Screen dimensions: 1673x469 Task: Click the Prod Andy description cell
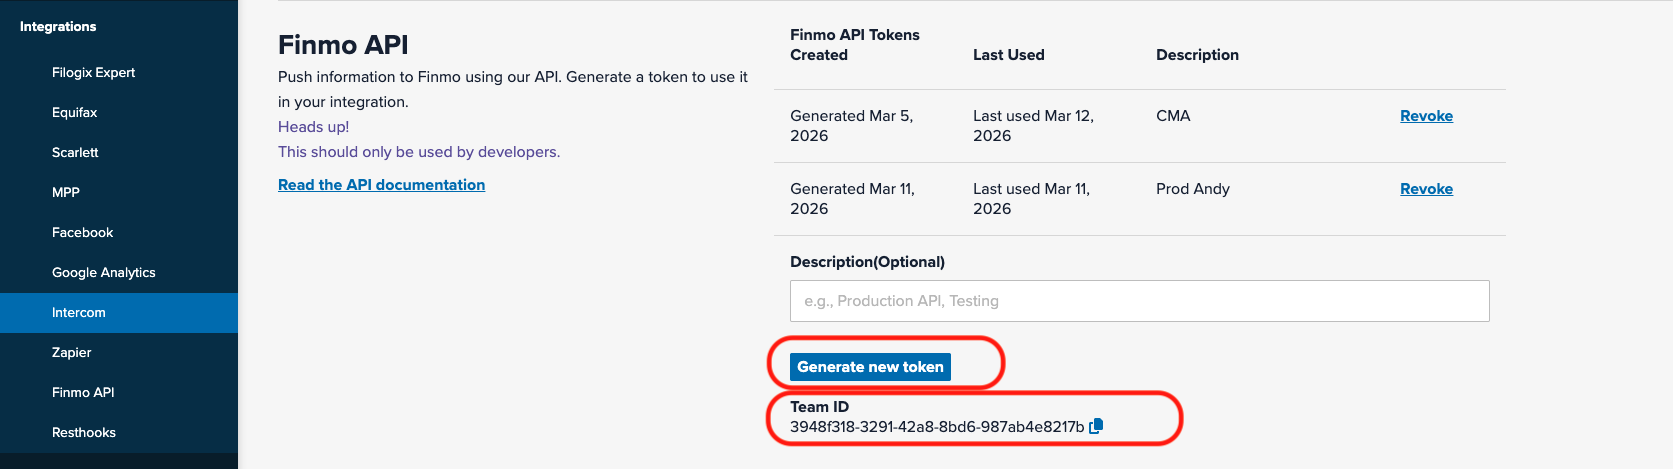coord(1192,189)
